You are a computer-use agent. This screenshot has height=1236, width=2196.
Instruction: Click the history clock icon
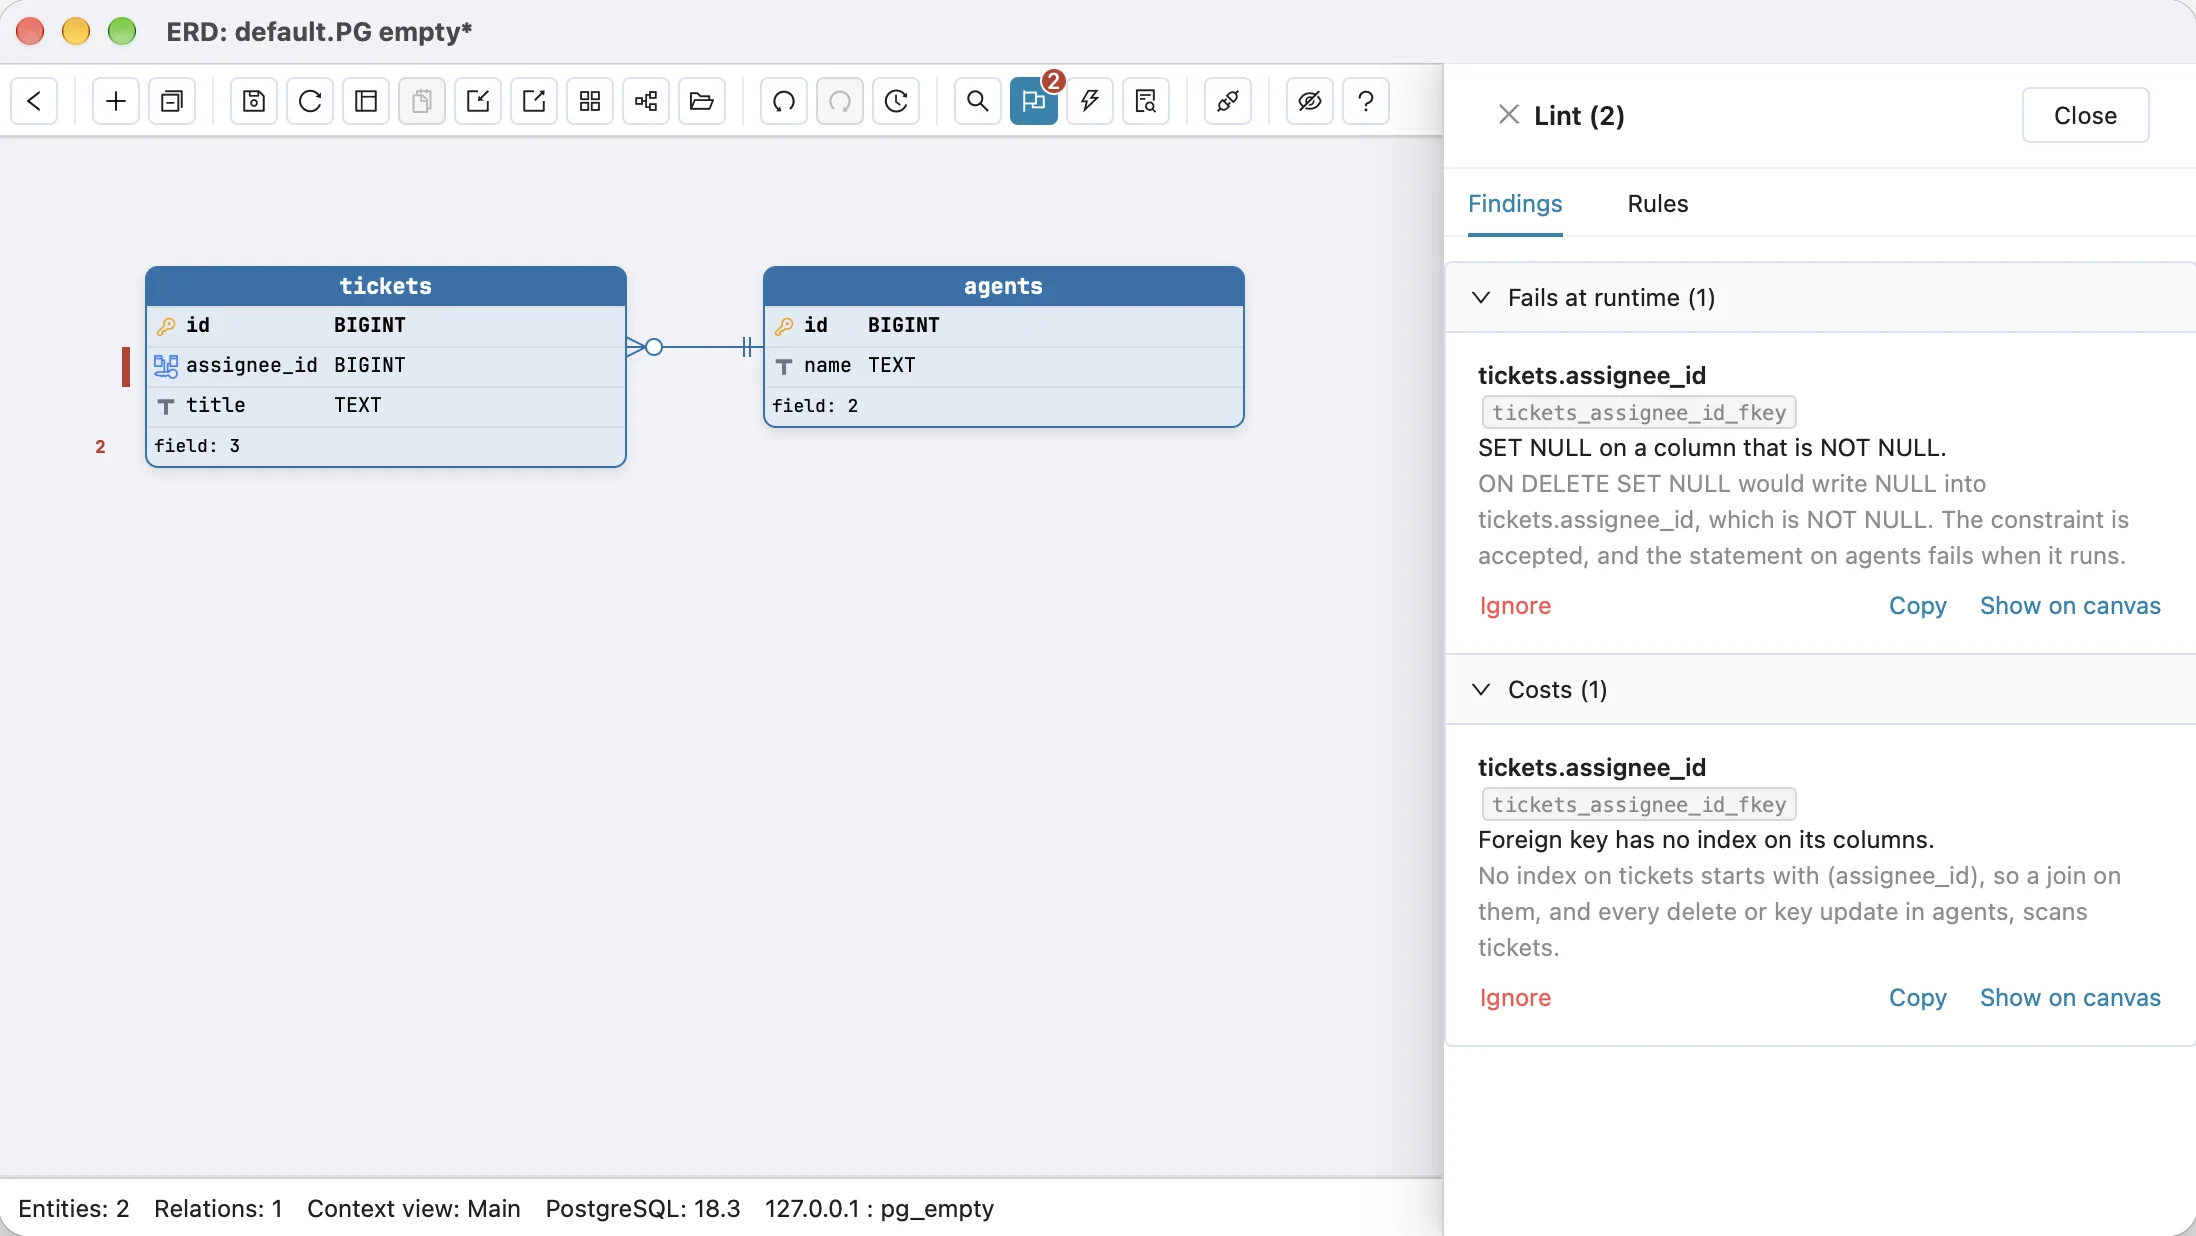(x=896, y=101)
